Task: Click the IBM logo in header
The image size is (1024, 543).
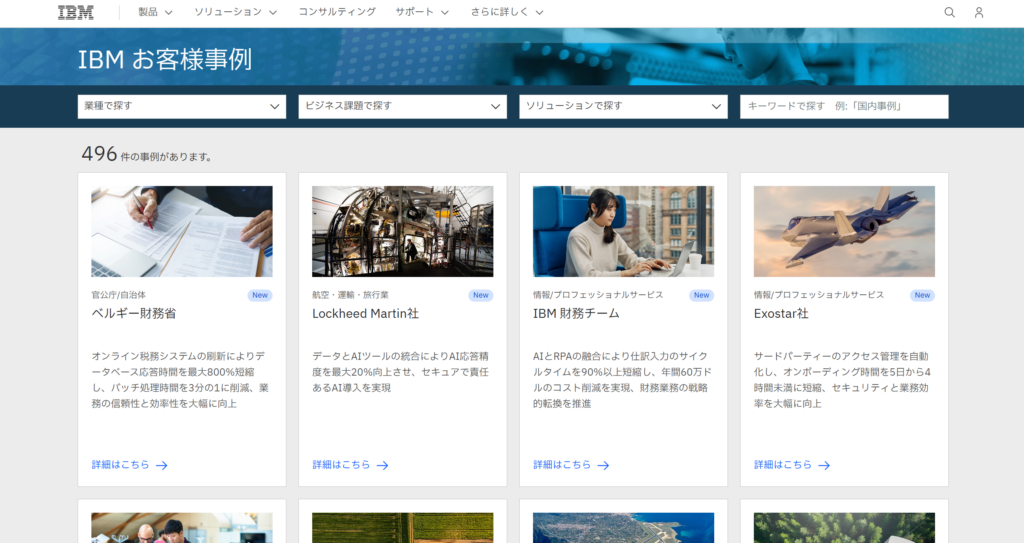Action: coord(76,12)
